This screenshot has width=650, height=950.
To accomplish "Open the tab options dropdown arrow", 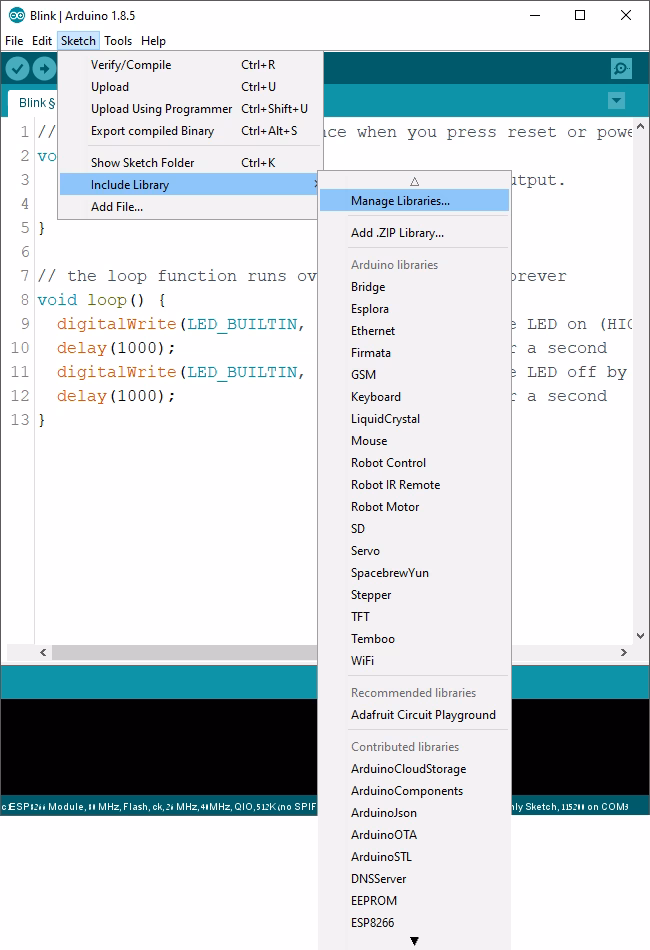I will (616, 101).
